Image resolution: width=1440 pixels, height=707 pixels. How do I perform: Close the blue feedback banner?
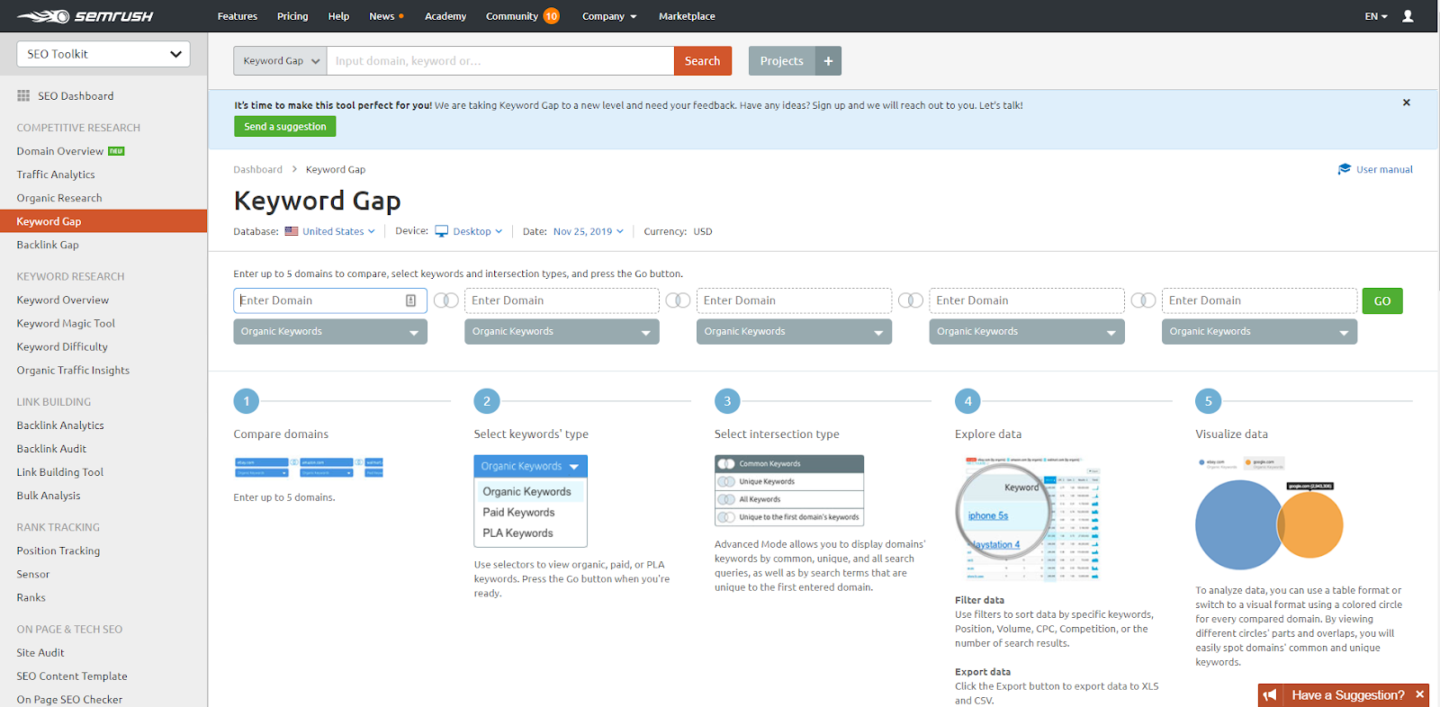[x=1406, y=103]
